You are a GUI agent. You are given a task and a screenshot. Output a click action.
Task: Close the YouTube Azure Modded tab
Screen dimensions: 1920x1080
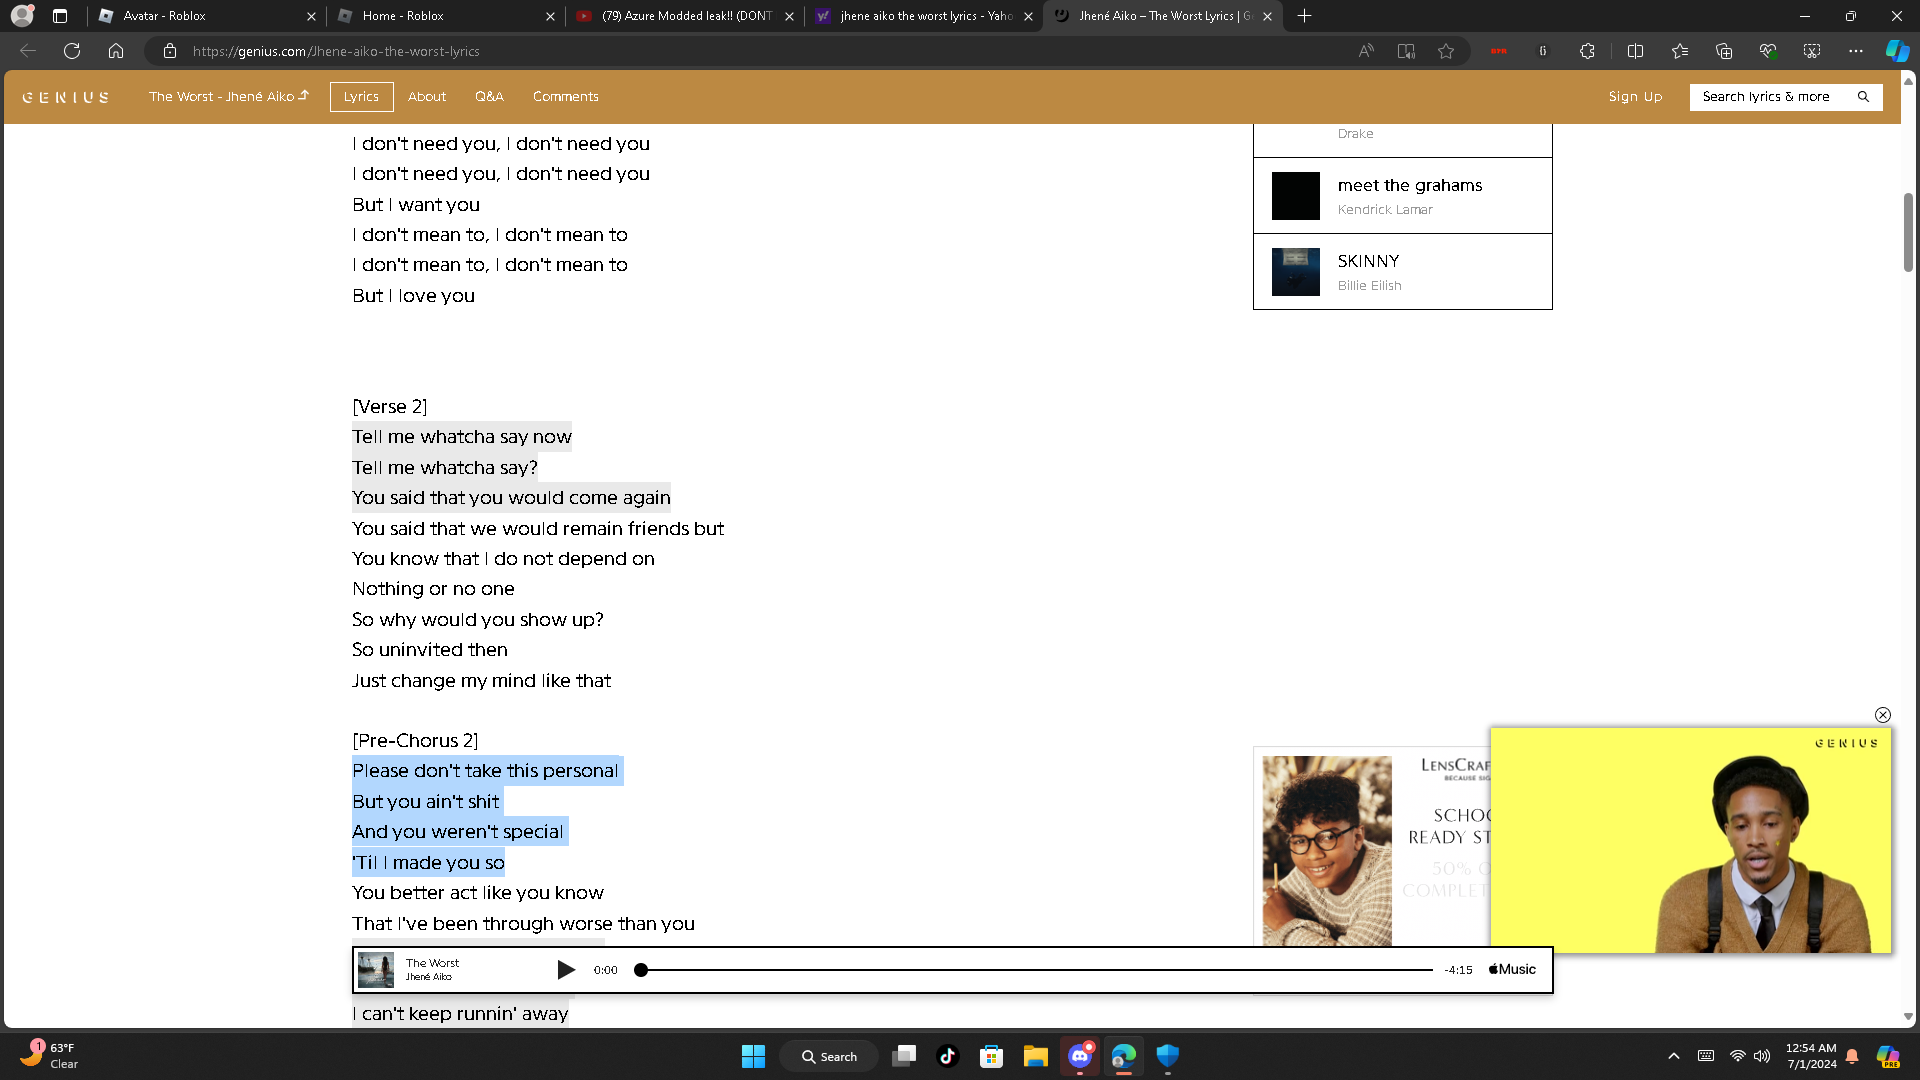(x=789, y=16)
